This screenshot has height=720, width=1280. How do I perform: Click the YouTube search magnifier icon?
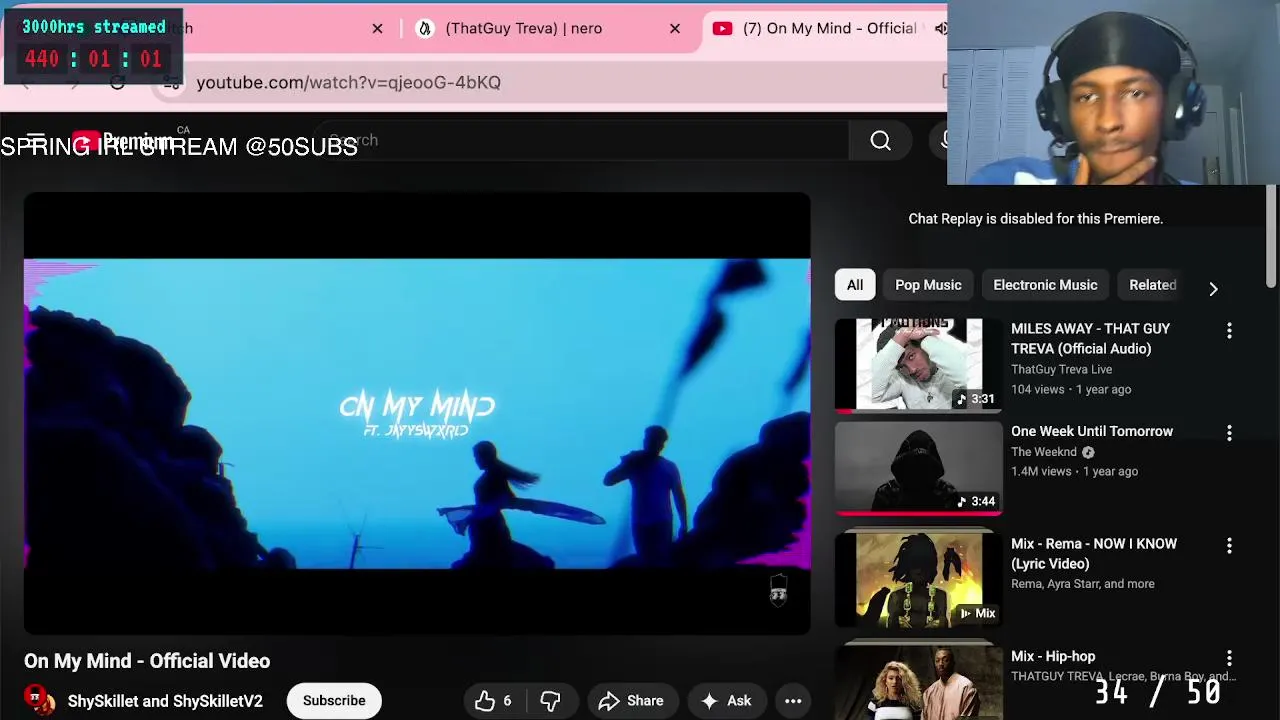880,141
